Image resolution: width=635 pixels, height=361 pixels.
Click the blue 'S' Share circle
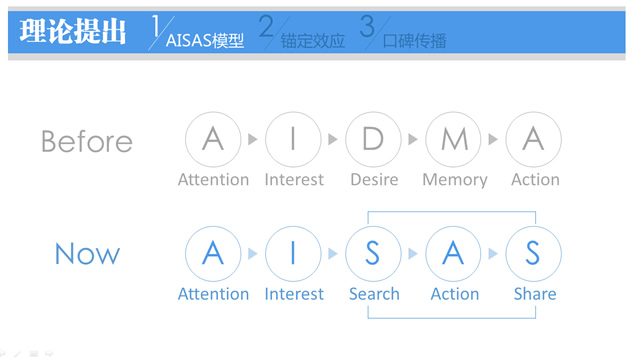533,254
